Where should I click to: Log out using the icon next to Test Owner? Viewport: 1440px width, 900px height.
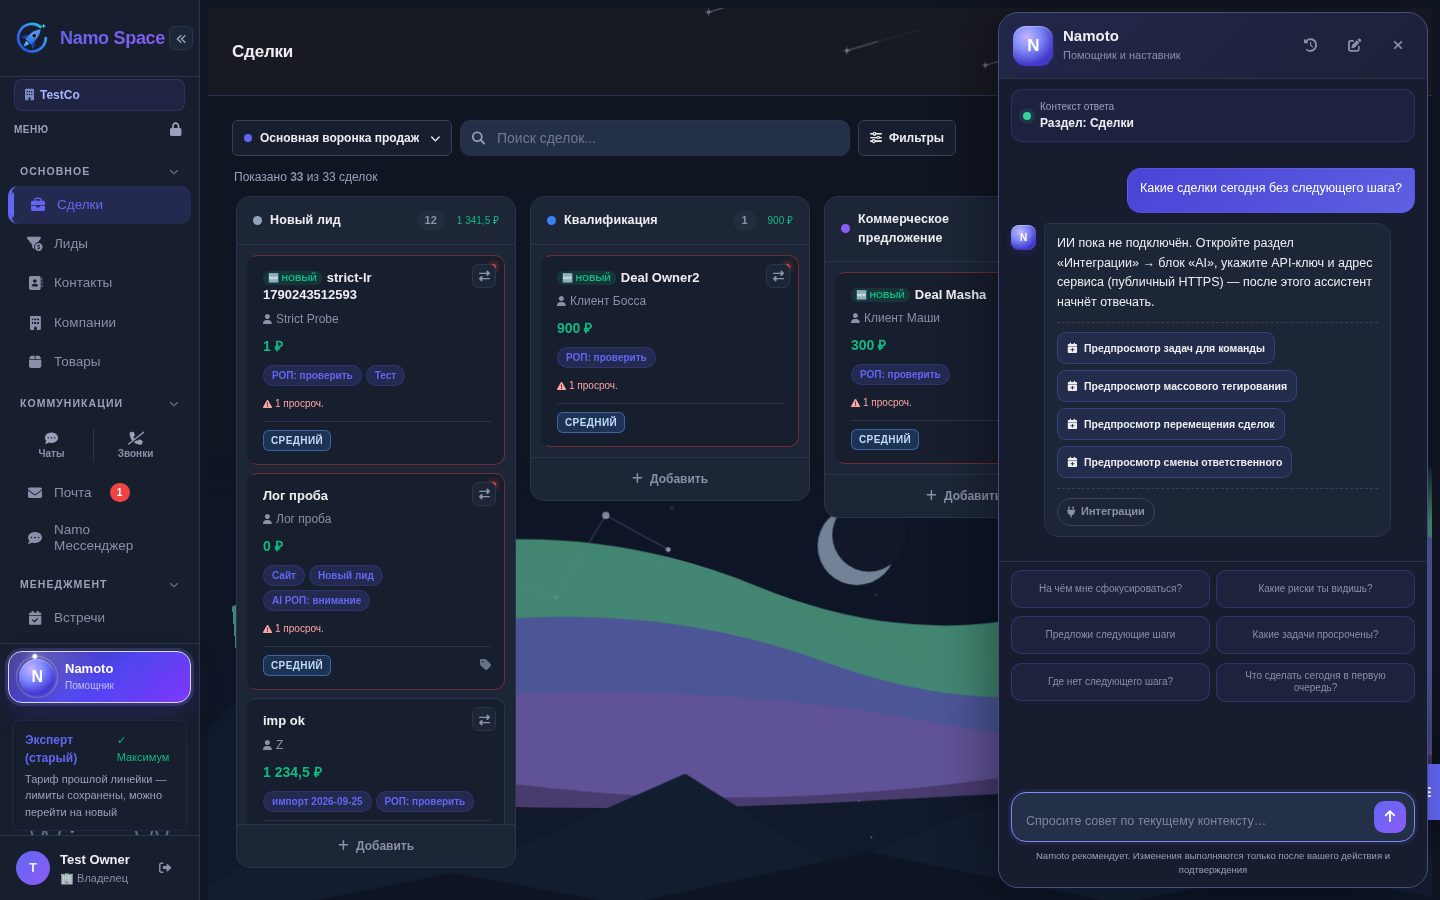pos(165,867)
